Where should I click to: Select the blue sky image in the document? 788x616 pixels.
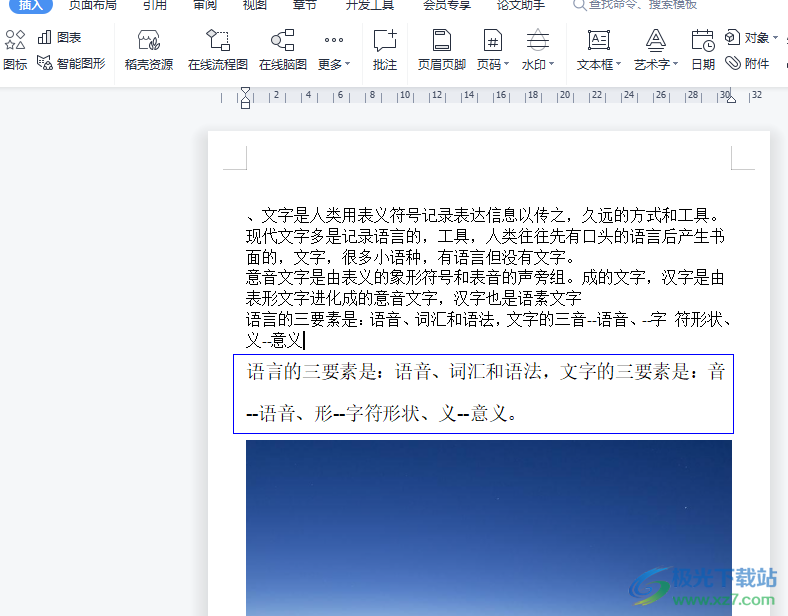488,528
